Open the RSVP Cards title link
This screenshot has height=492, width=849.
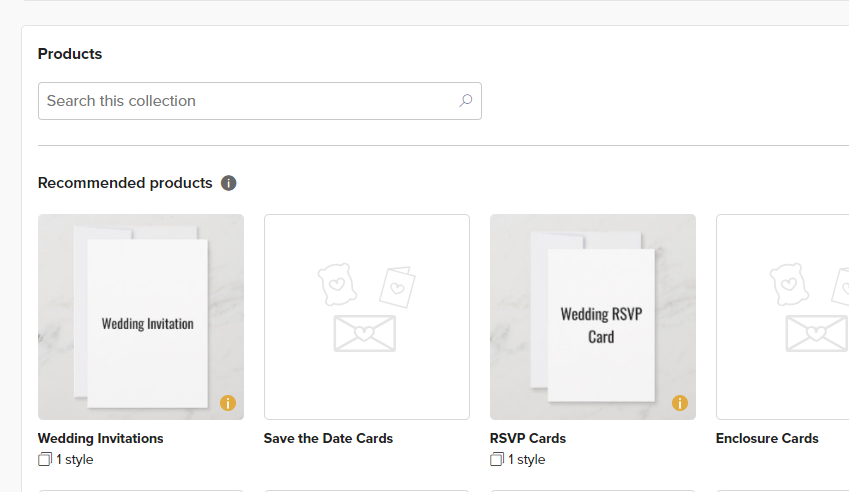[528, 438]
